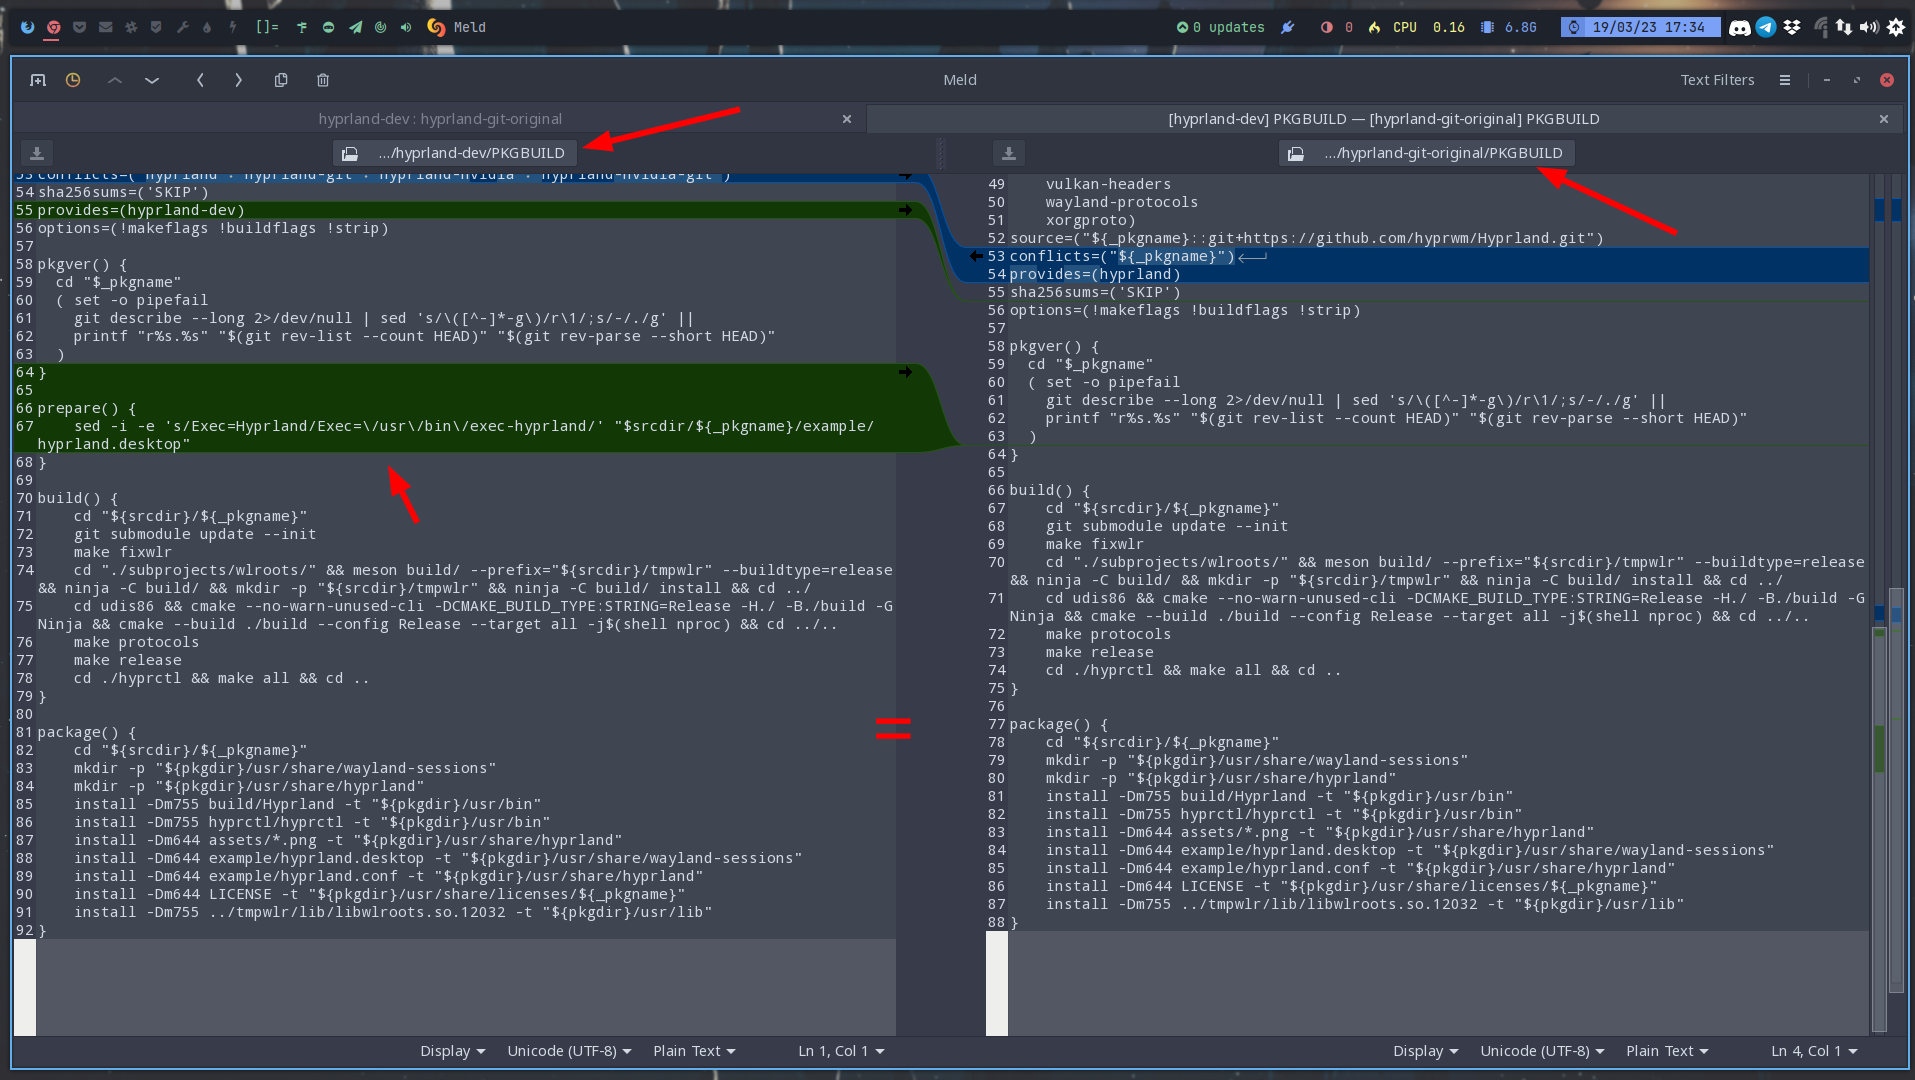Jump to the next change
Viewport: 1915px width, 1080px height.
(x=152, y=80)
